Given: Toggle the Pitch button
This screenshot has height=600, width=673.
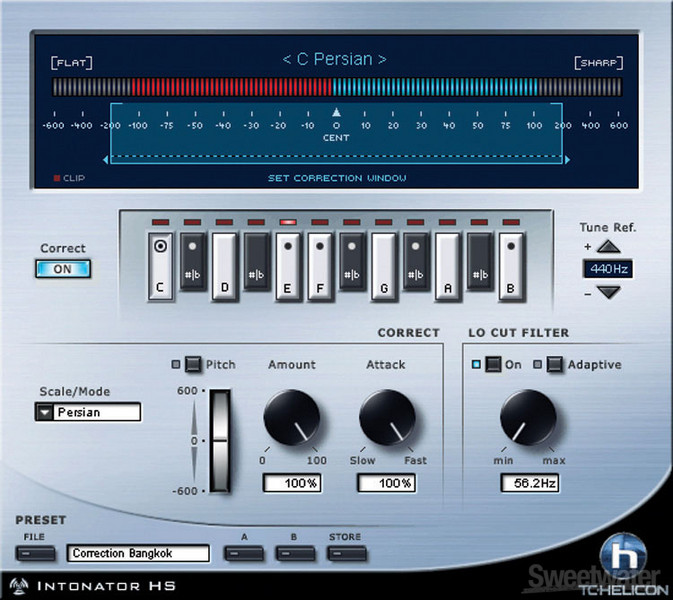Looking at the screenshot, I should point(193,365).
